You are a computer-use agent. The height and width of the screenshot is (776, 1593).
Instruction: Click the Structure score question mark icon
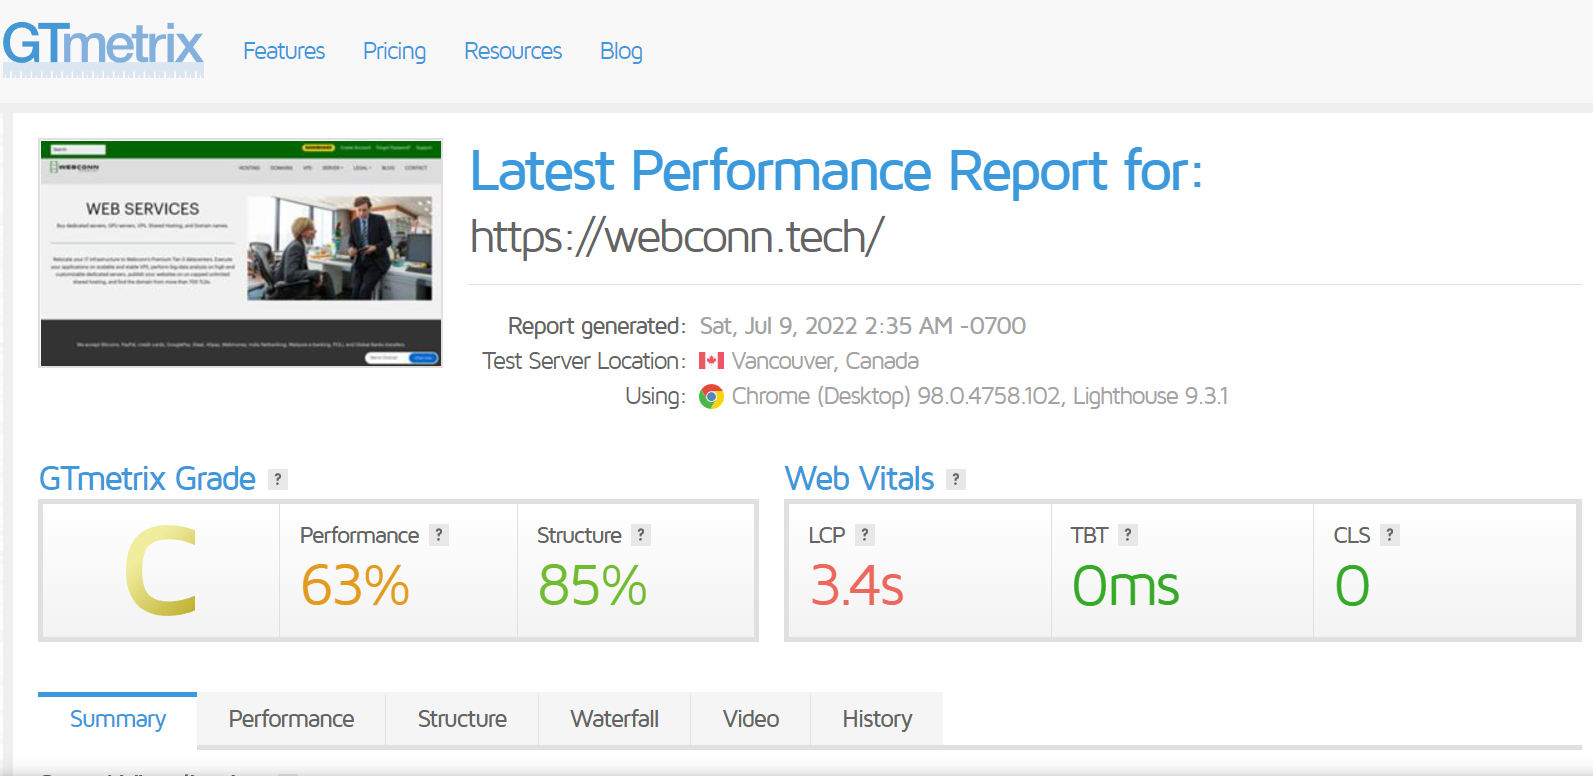pos(641,535)
